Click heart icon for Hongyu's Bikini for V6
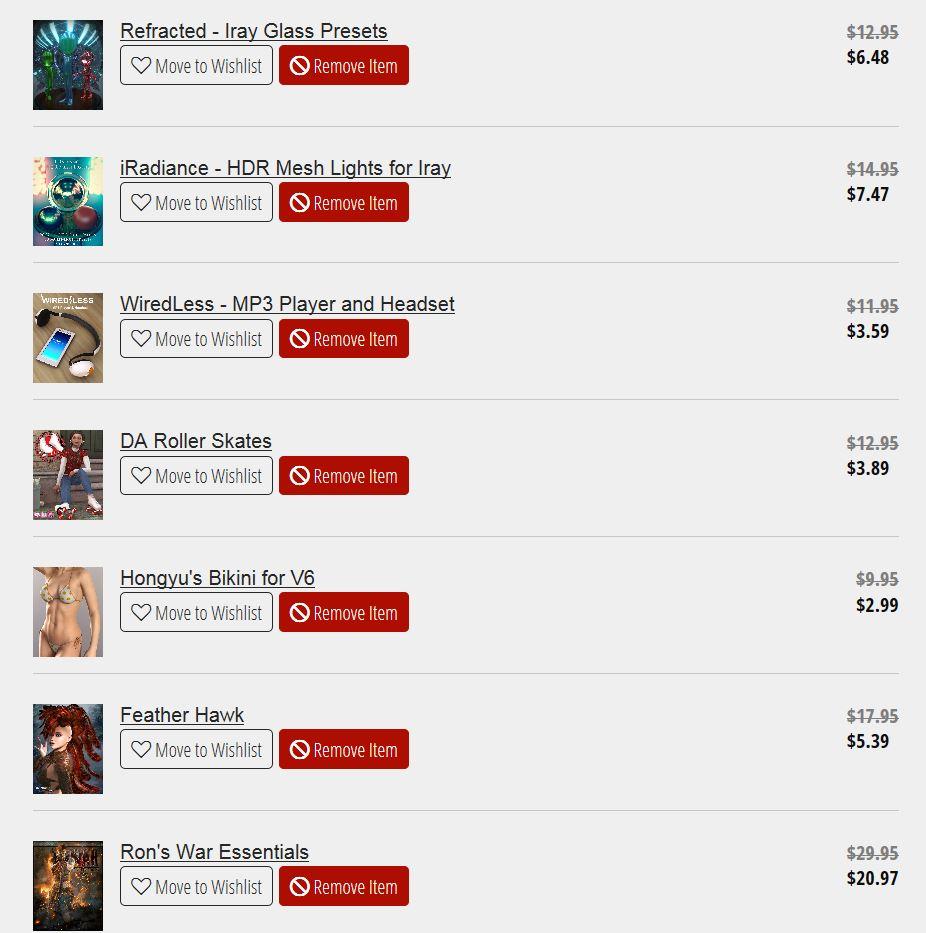Viewport: 926px width, 933px height. pyautogui.click(x=141, y=612)
